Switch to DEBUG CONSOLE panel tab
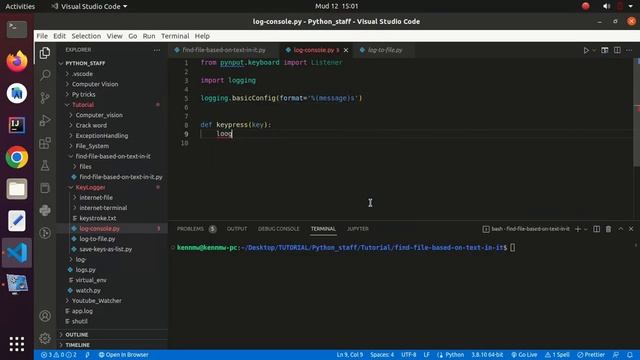 pos(278,229)
